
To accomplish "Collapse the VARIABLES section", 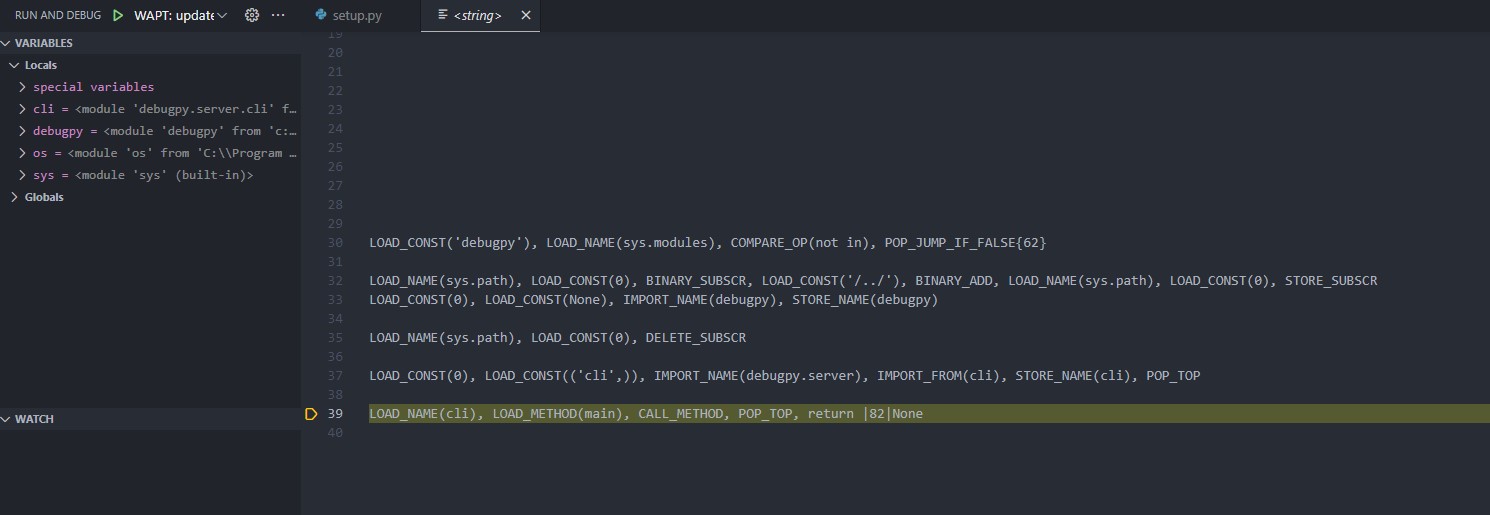I will pyautogui.click(x=43, y=43).
